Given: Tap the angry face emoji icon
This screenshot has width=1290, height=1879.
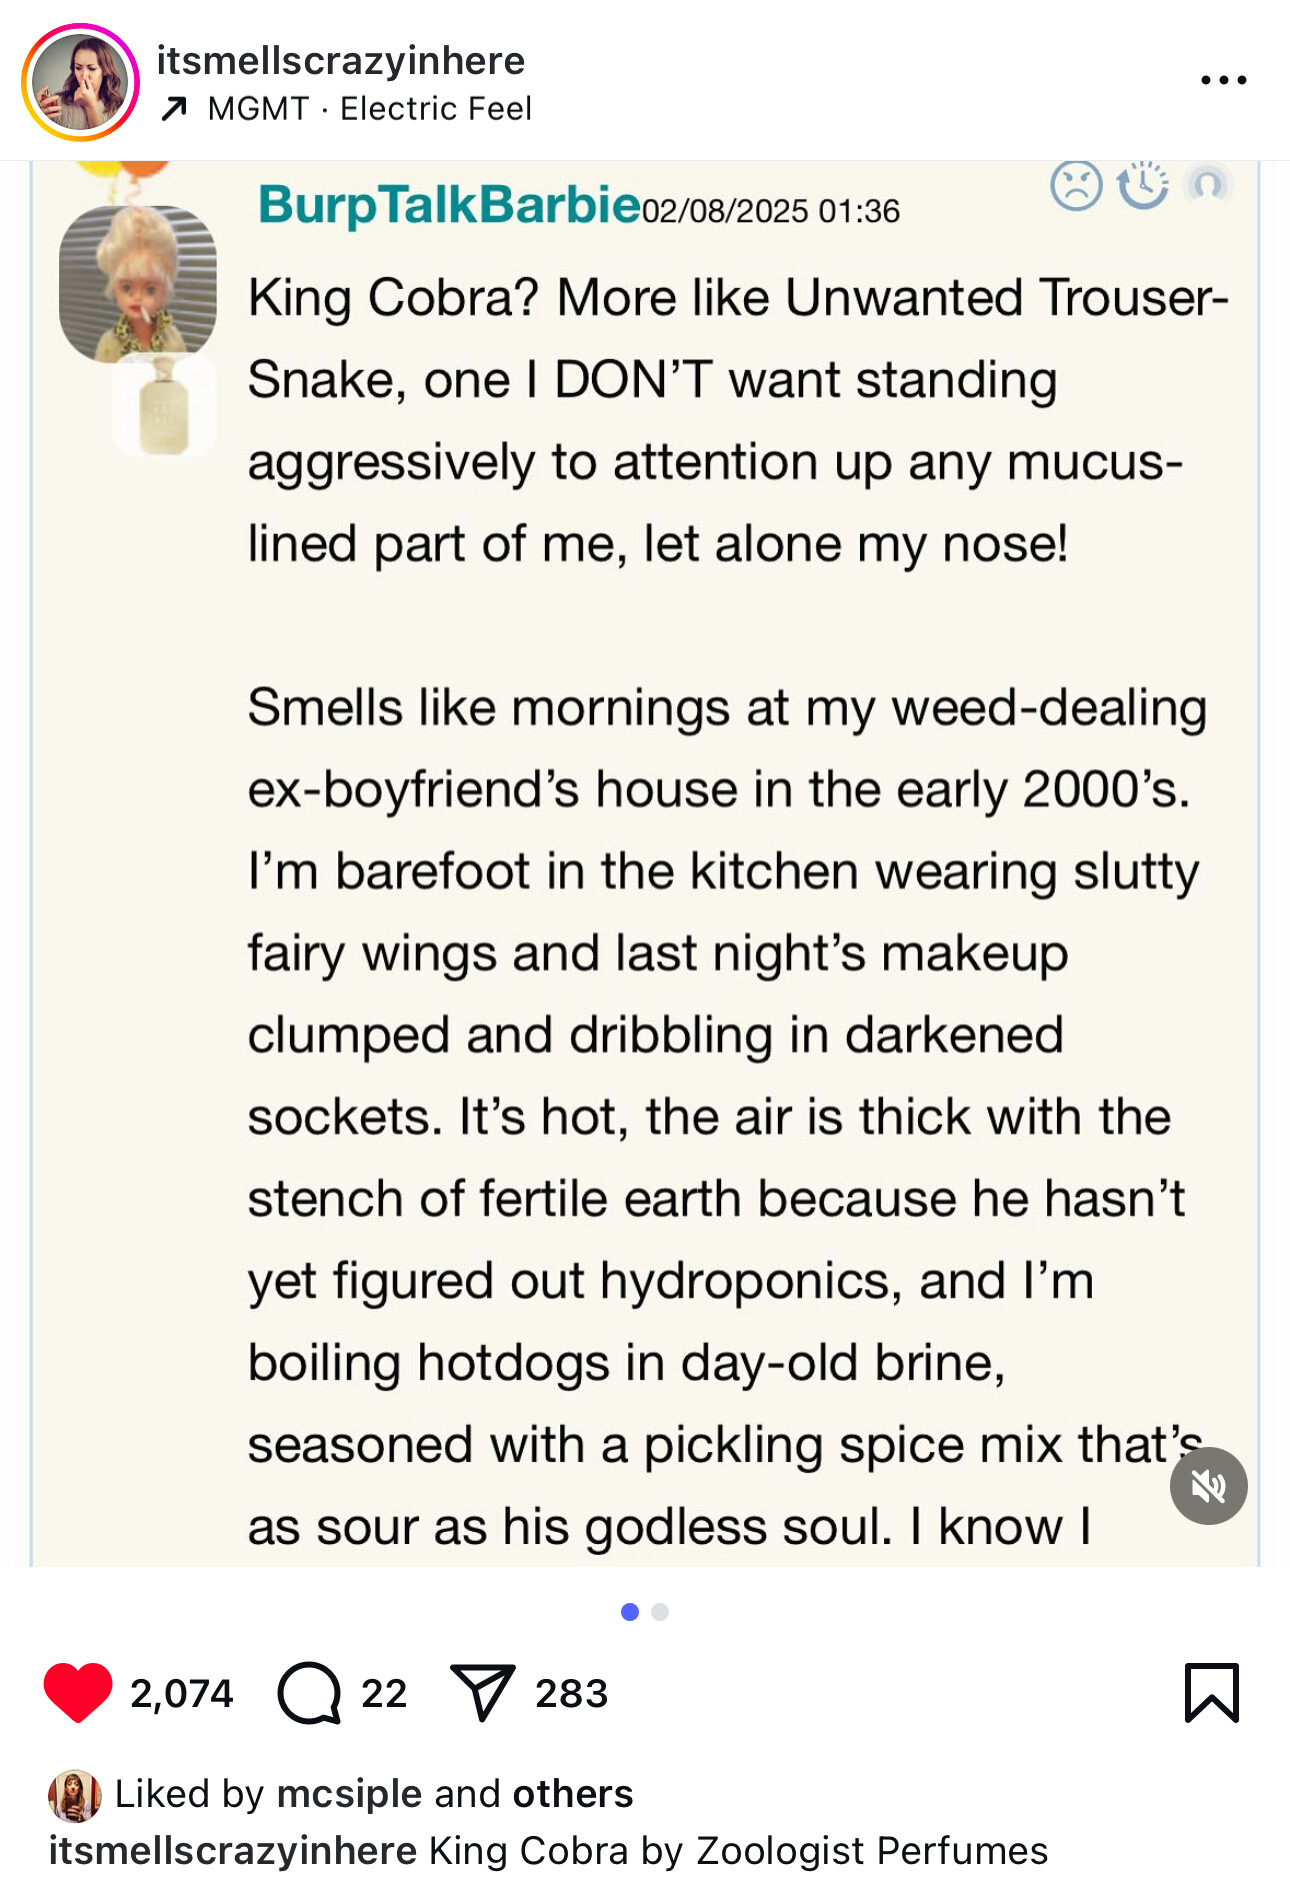Looking at the screenshot, I should coord(1076,185).
